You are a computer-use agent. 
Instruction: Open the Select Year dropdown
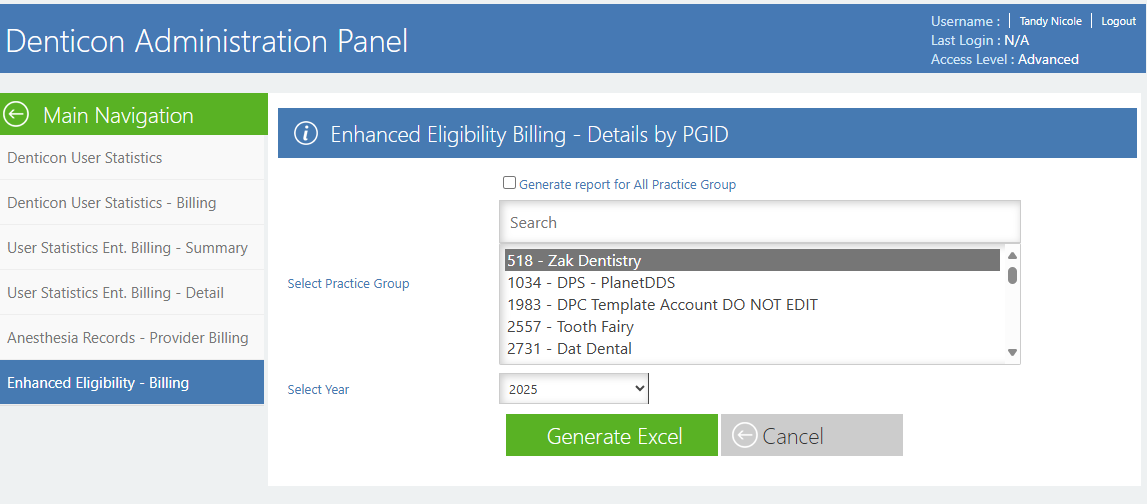pos(574,388)
